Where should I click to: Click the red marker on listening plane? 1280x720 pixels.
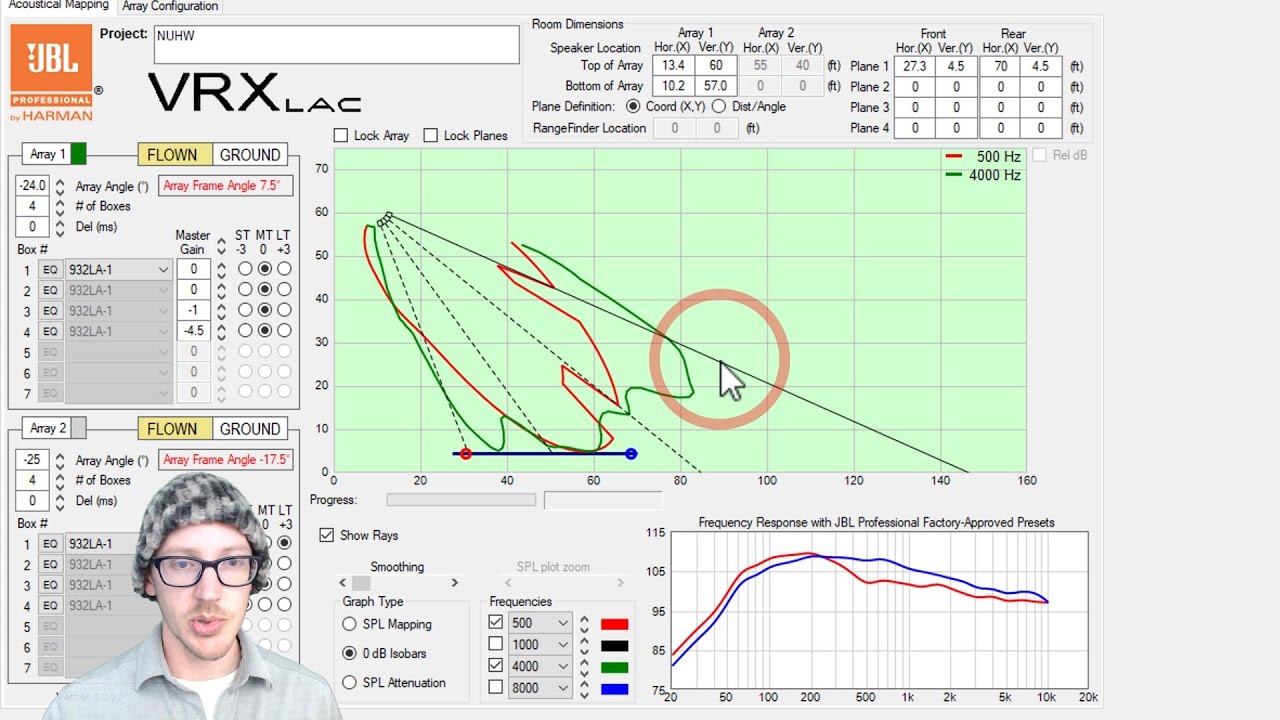coord(465,454)
